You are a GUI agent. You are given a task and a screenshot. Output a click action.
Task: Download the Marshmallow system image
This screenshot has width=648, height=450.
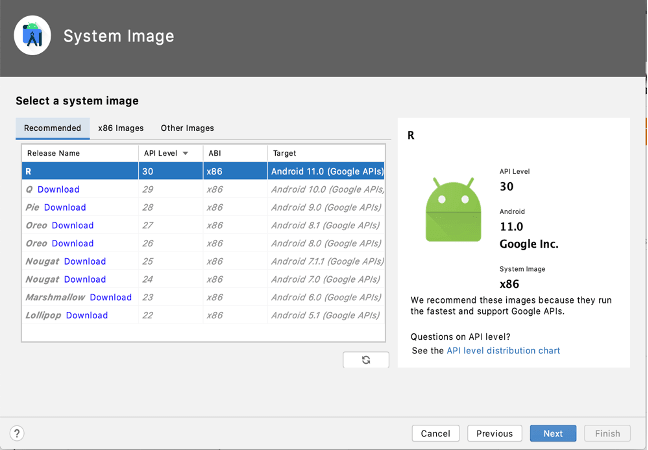coord(110,297)
